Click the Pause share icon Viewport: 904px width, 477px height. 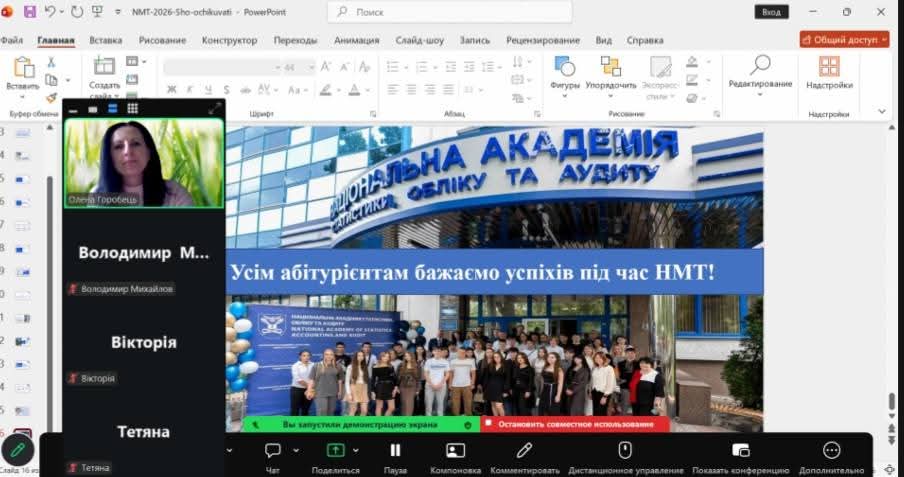tap(395, 450)
